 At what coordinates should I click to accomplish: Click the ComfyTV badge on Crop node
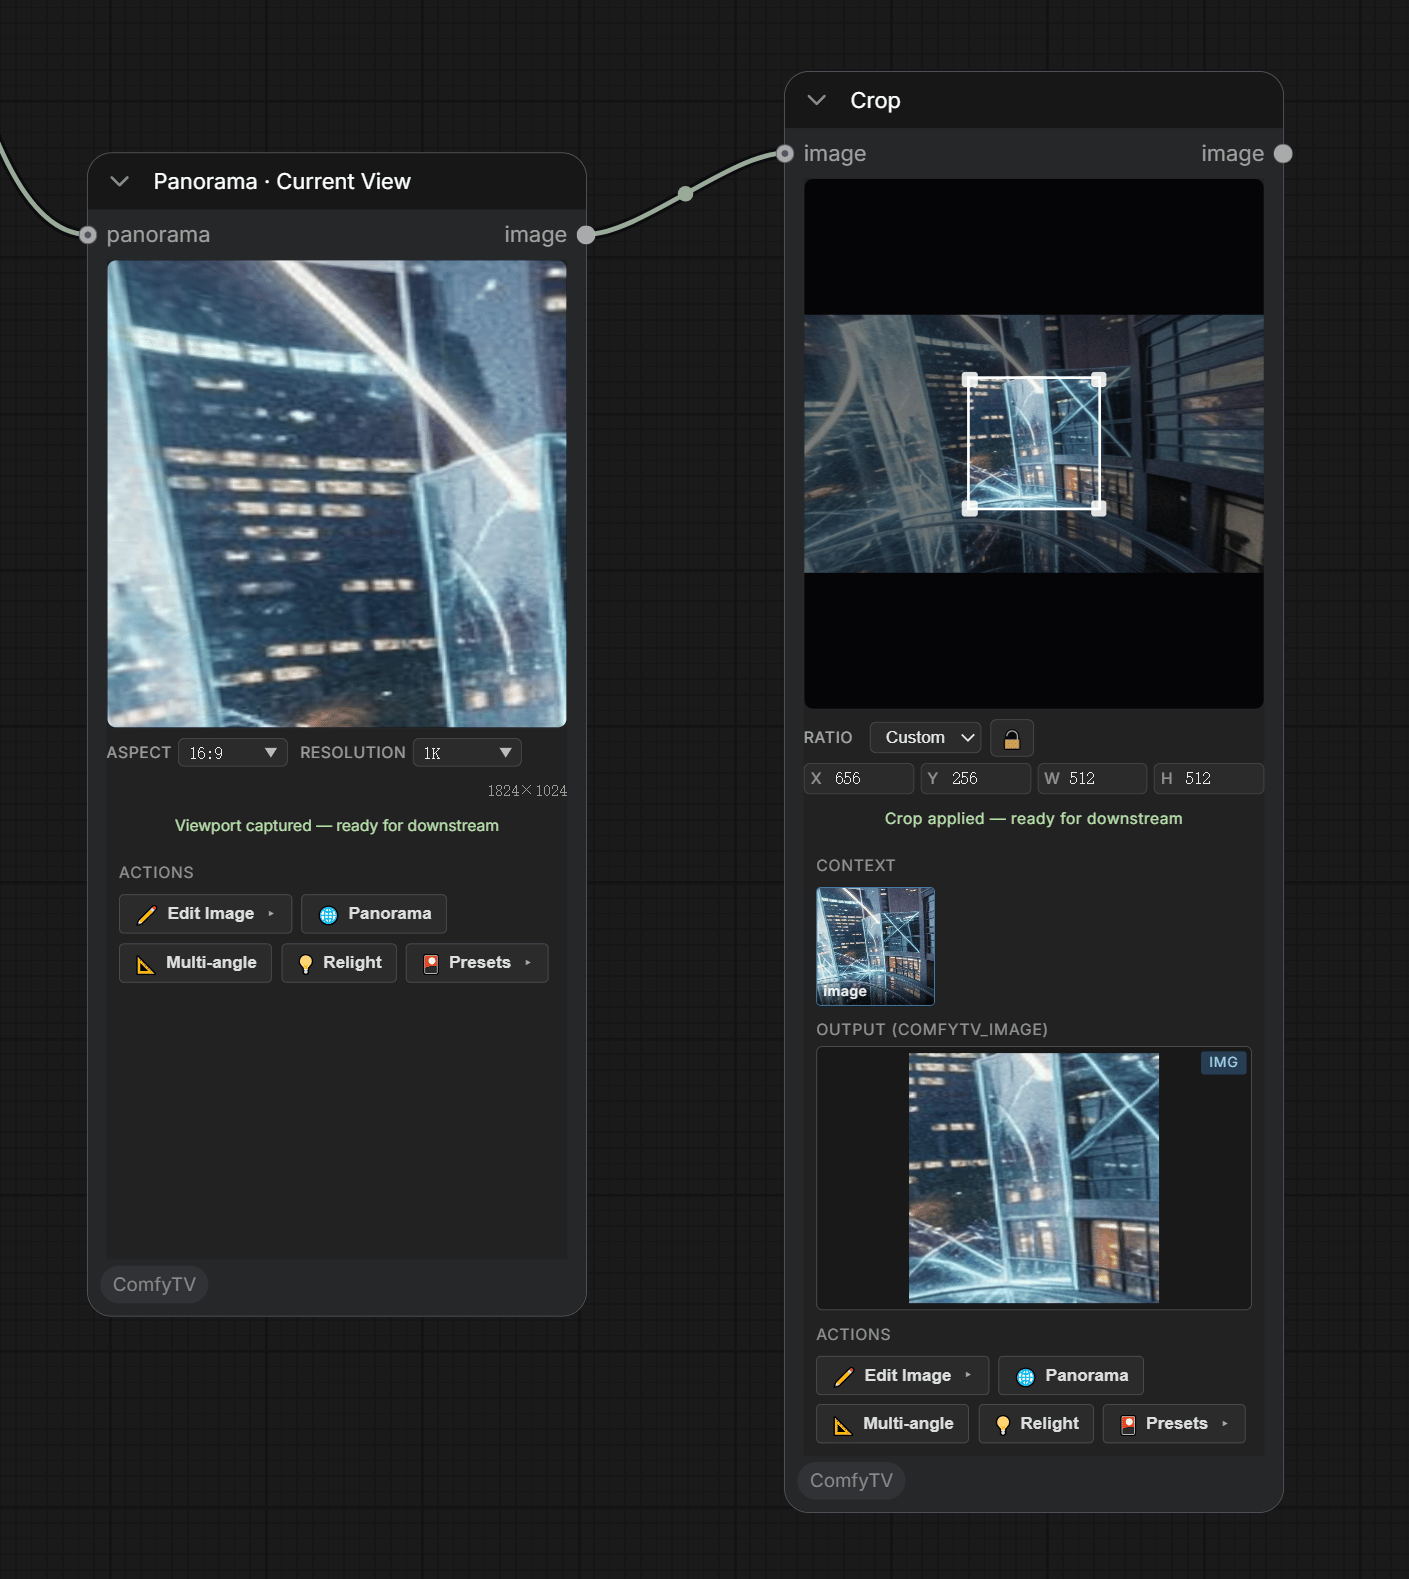click(x=851, y=1480)
